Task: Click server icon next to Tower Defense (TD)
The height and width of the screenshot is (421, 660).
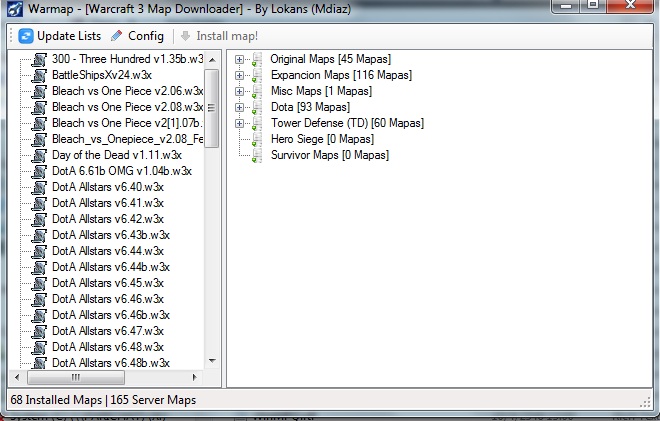Action: pyautogui.click(x=257, y=123)
